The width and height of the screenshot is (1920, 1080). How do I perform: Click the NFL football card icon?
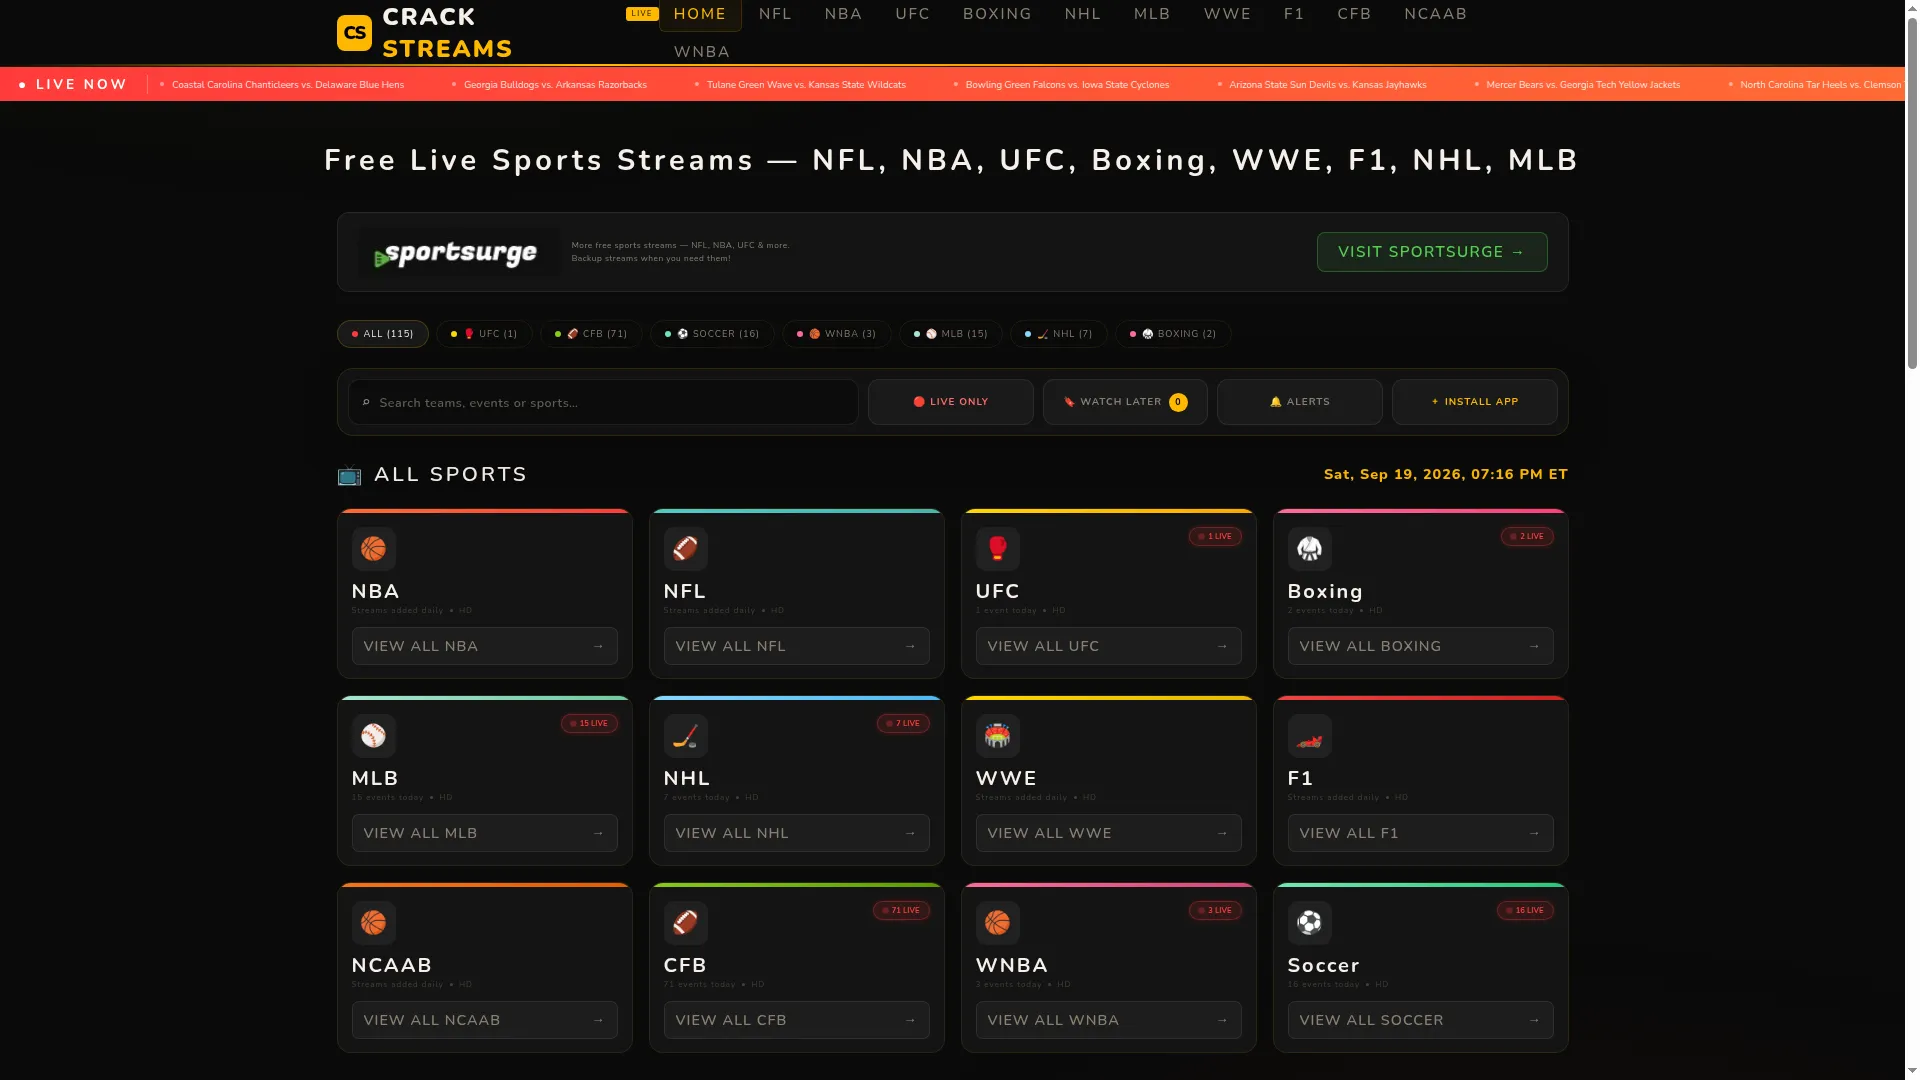[686, 549]
